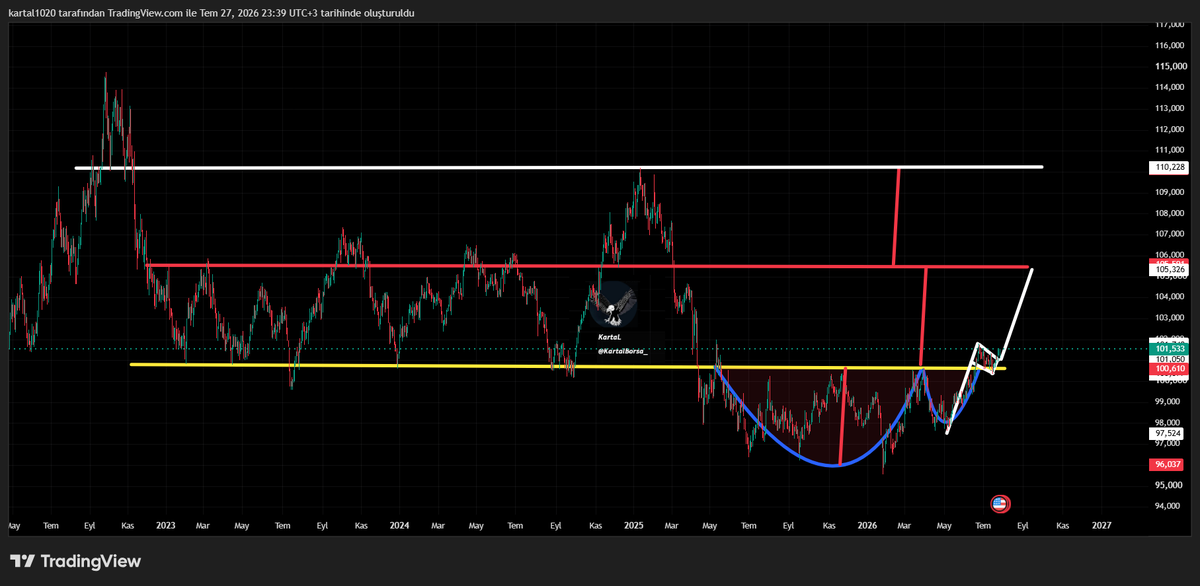
Task: Click the 108,000 price axis tick
Action: [1169, 213]
